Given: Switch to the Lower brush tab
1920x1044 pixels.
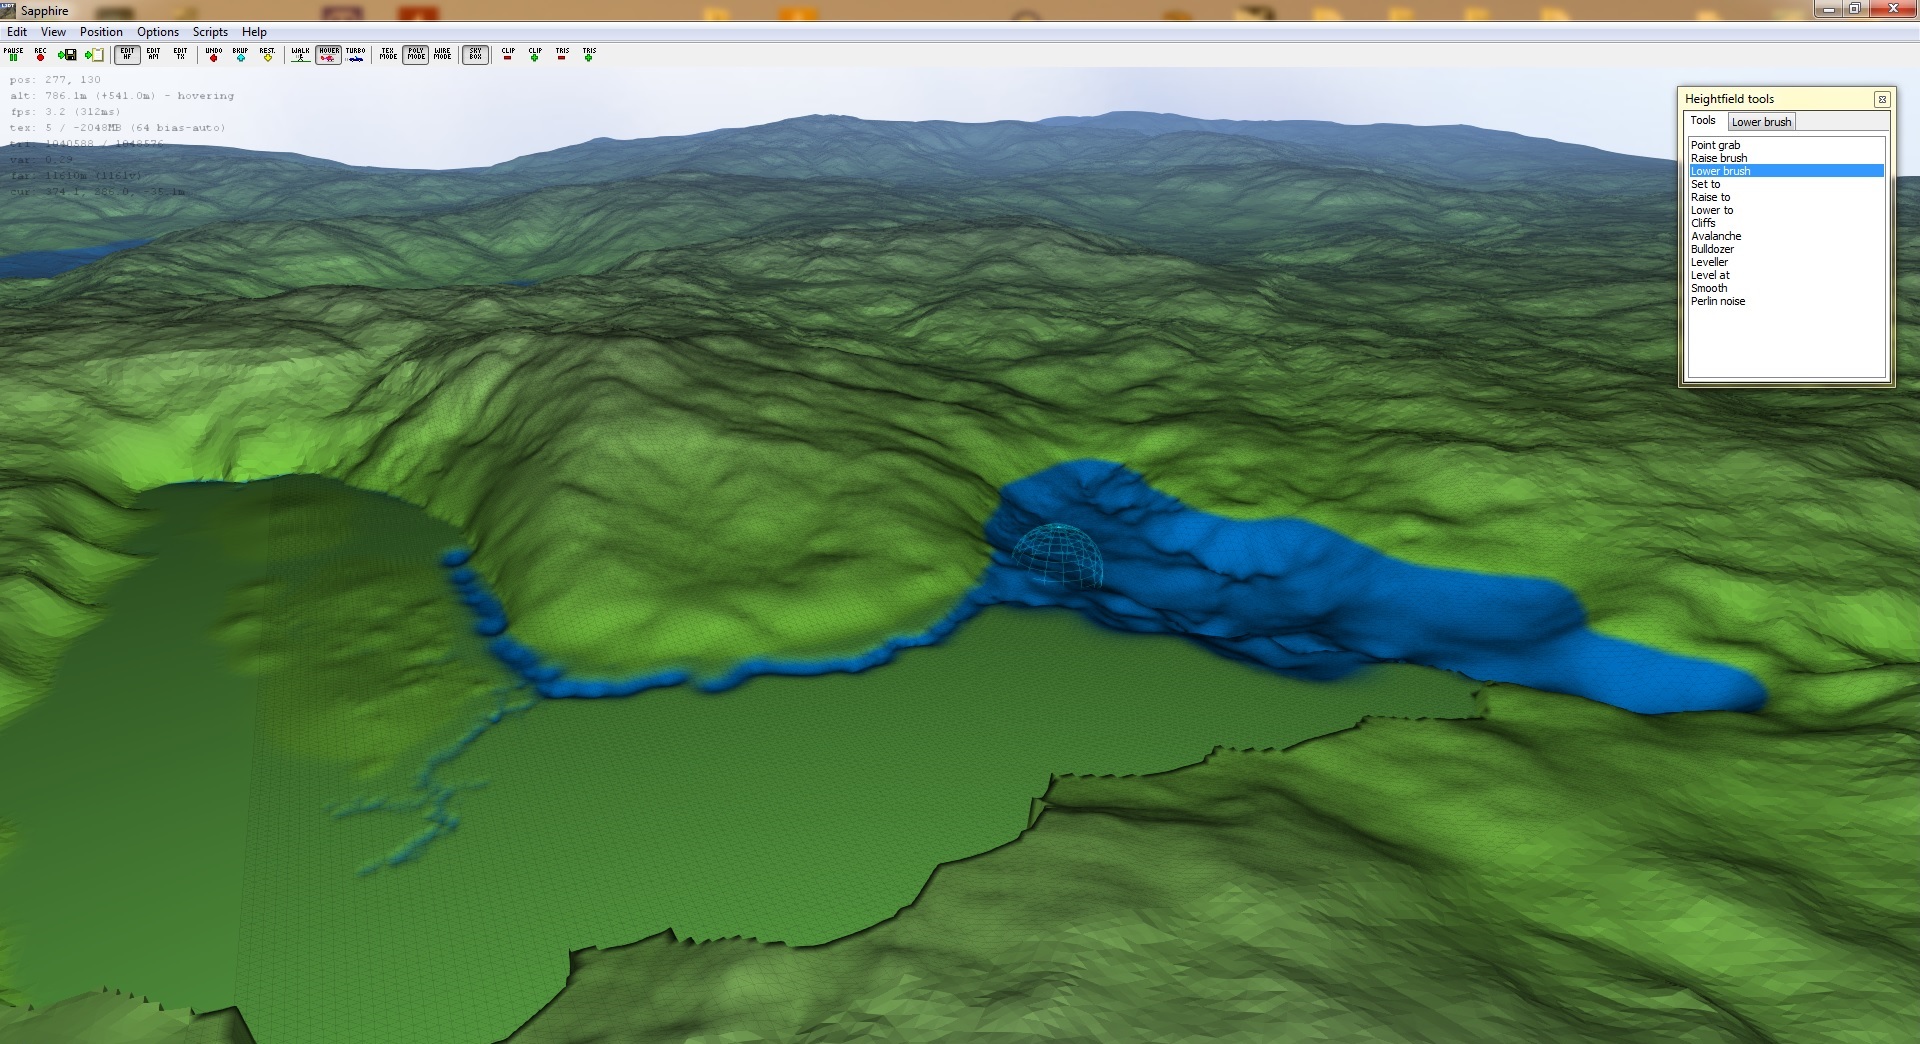Looking at the screenshot, I should [1761, 122].
